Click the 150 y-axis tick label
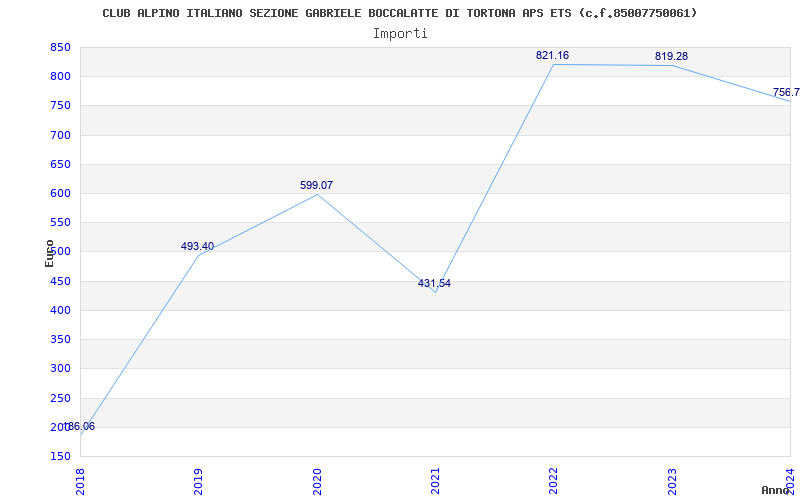Image resolution: width=800 pixels, height=500 pixels. coord(60,456)
